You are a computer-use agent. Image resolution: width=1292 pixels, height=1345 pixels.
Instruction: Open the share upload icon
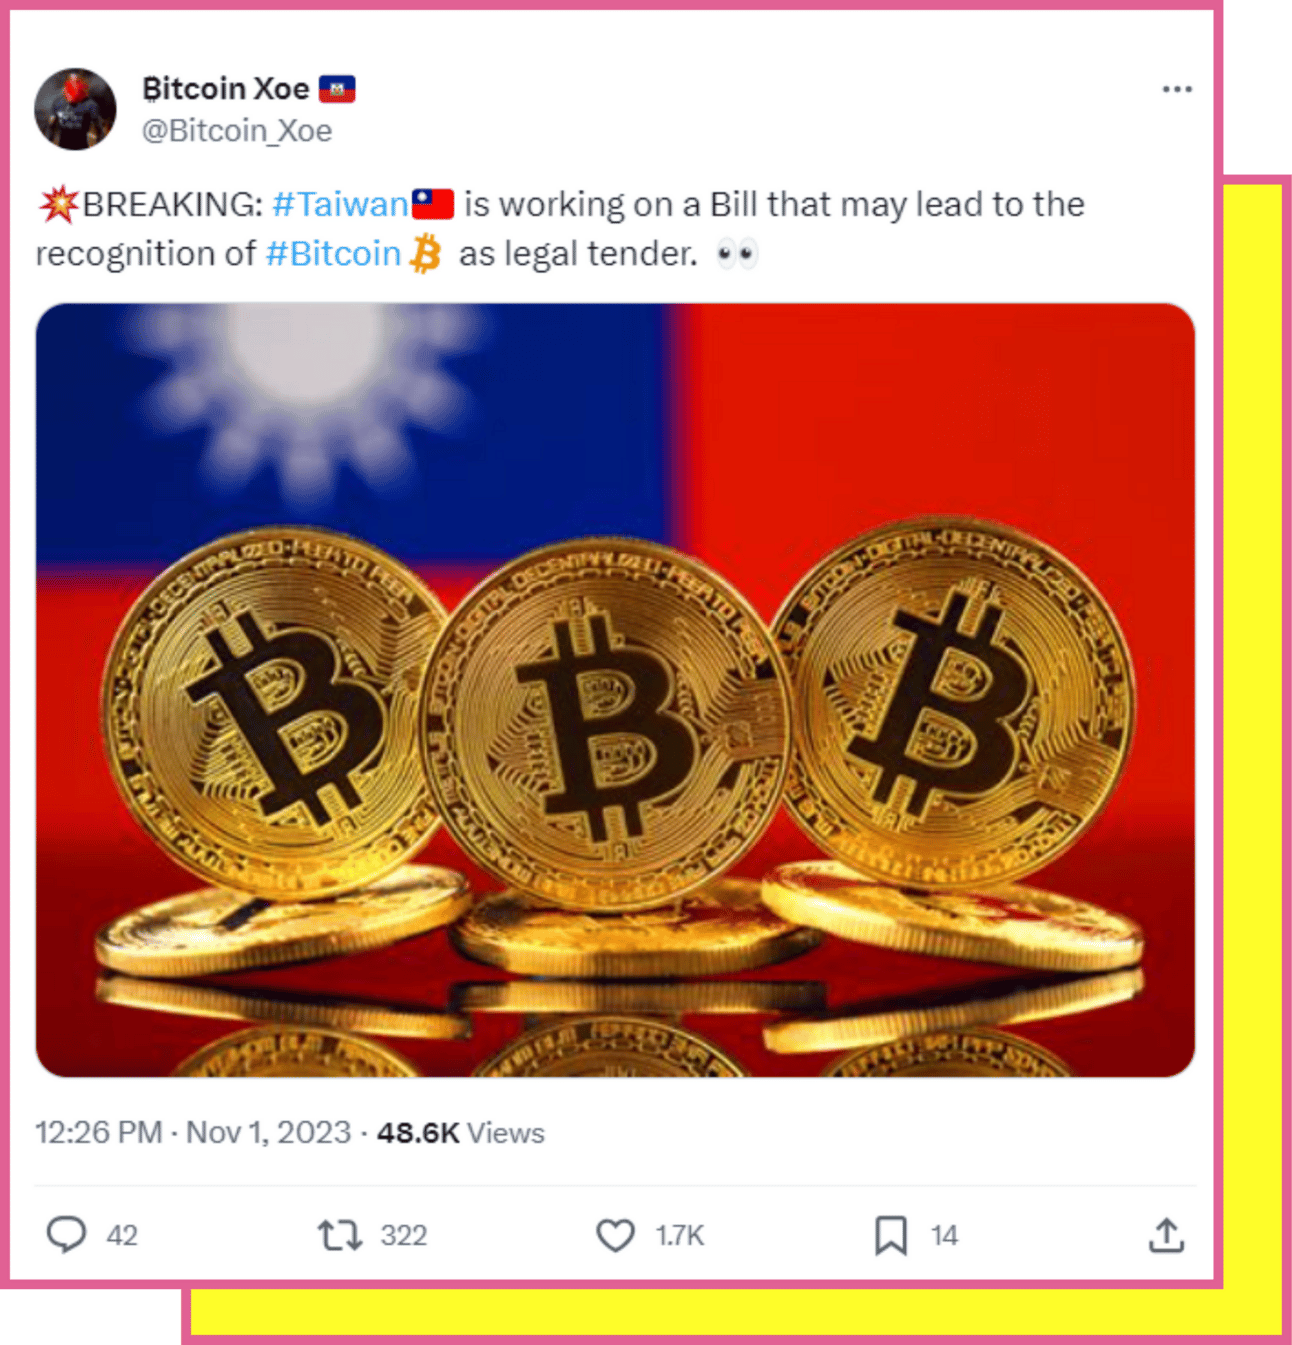click(1166, 1236)
